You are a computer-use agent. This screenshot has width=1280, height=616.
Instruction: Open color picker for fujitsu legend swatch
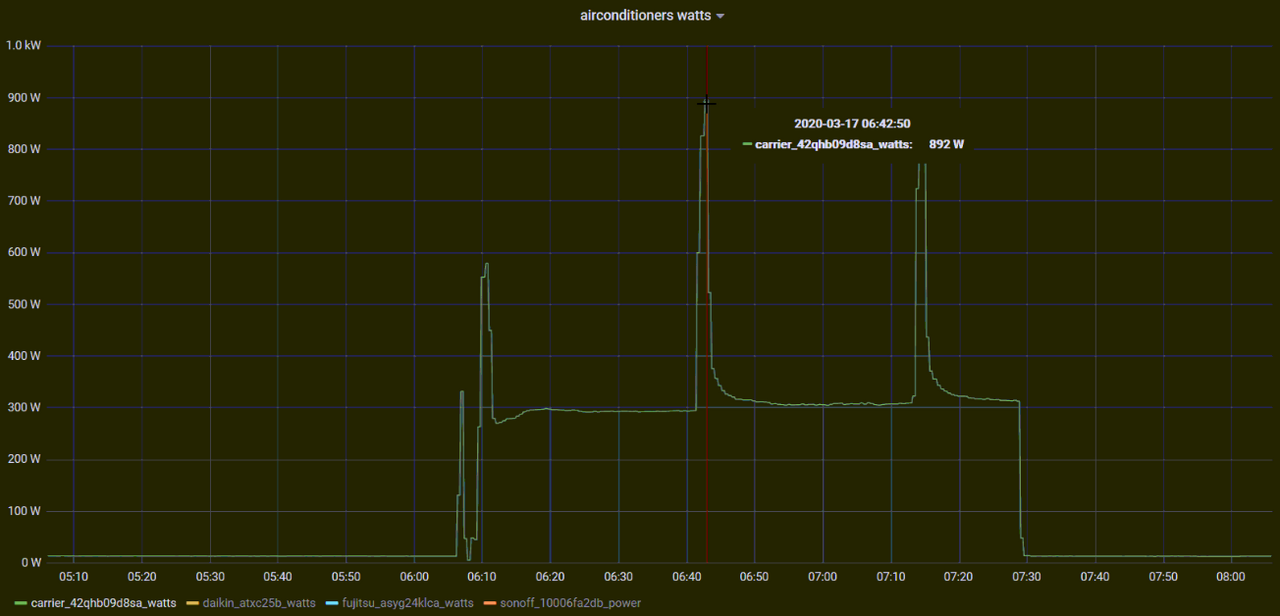(x=331, y=604)
